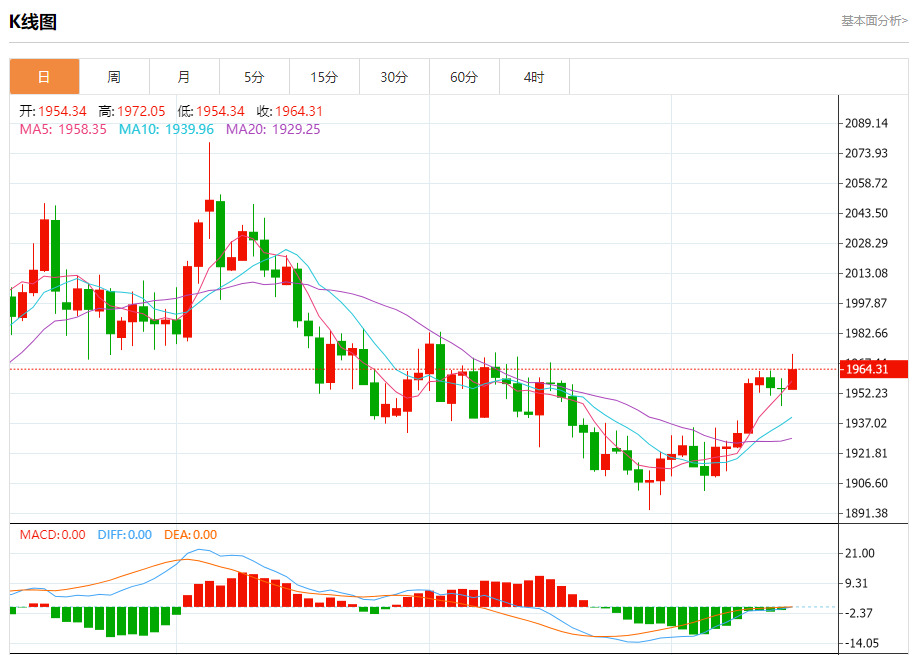This screenshot has height=655, width=918.
Task: Open the 30分 interval tab
Action: tap(394, 77)
